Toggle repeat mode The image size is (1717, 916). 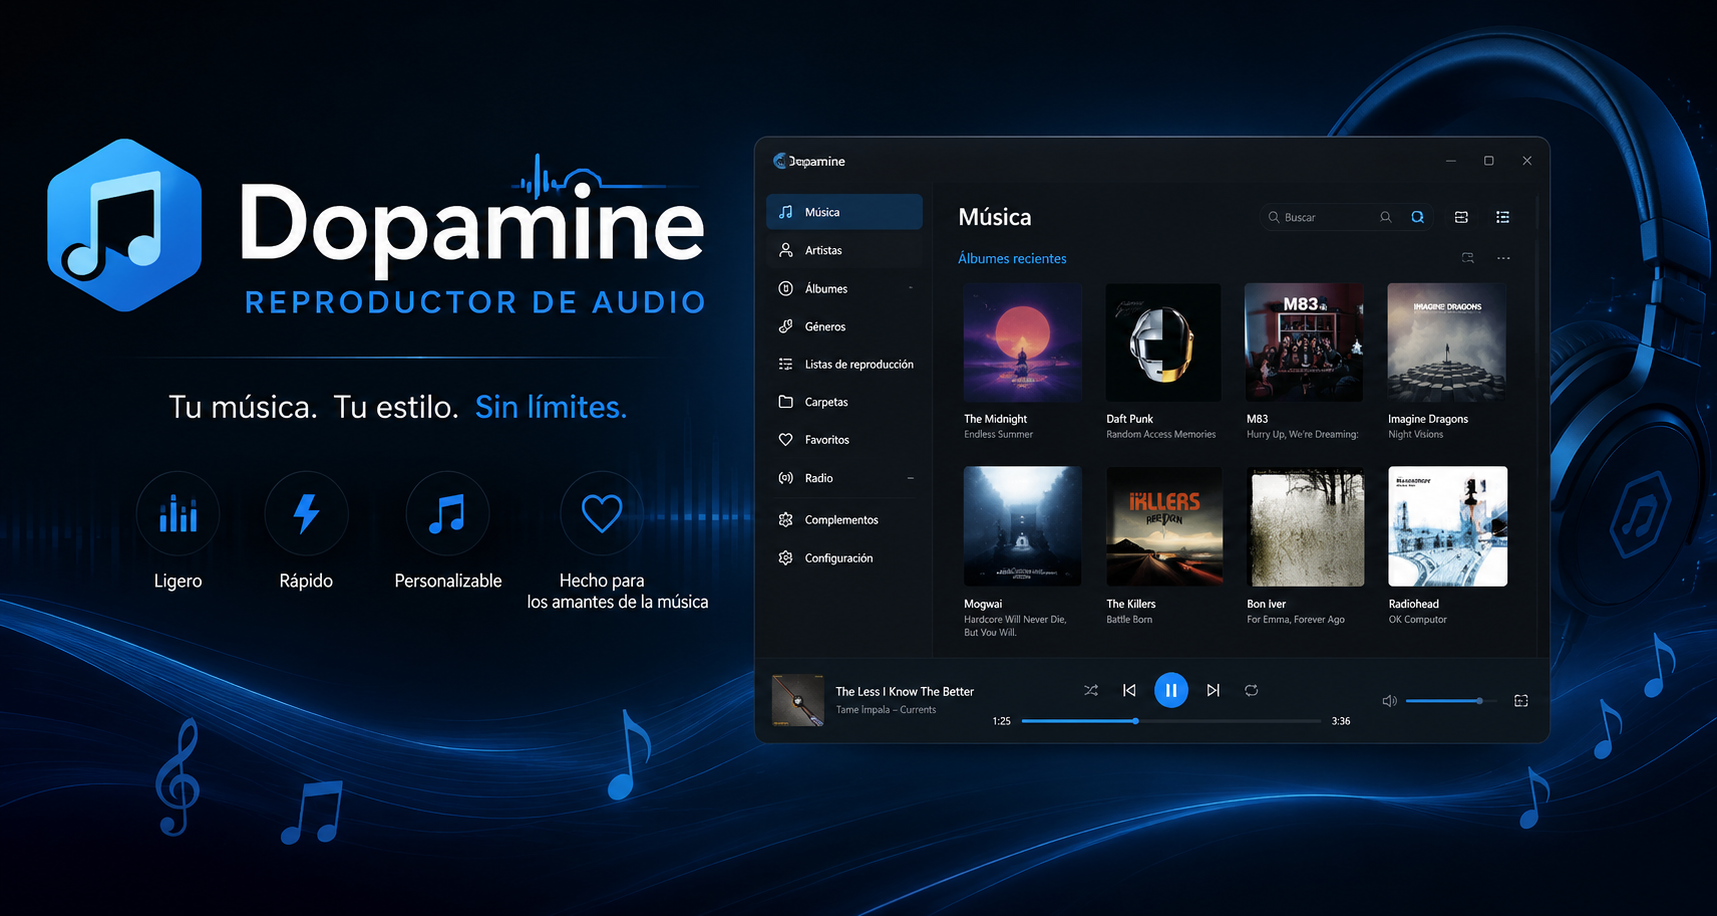[x=1251, y=690]
